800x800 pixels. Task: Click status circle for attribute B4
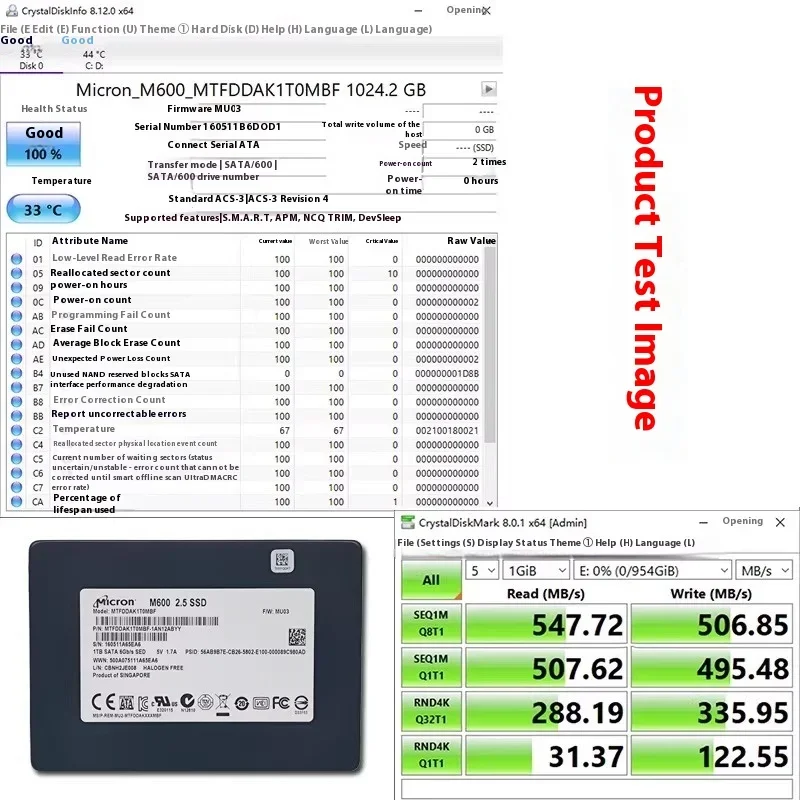pyautogui.click(x=16, y=373)
